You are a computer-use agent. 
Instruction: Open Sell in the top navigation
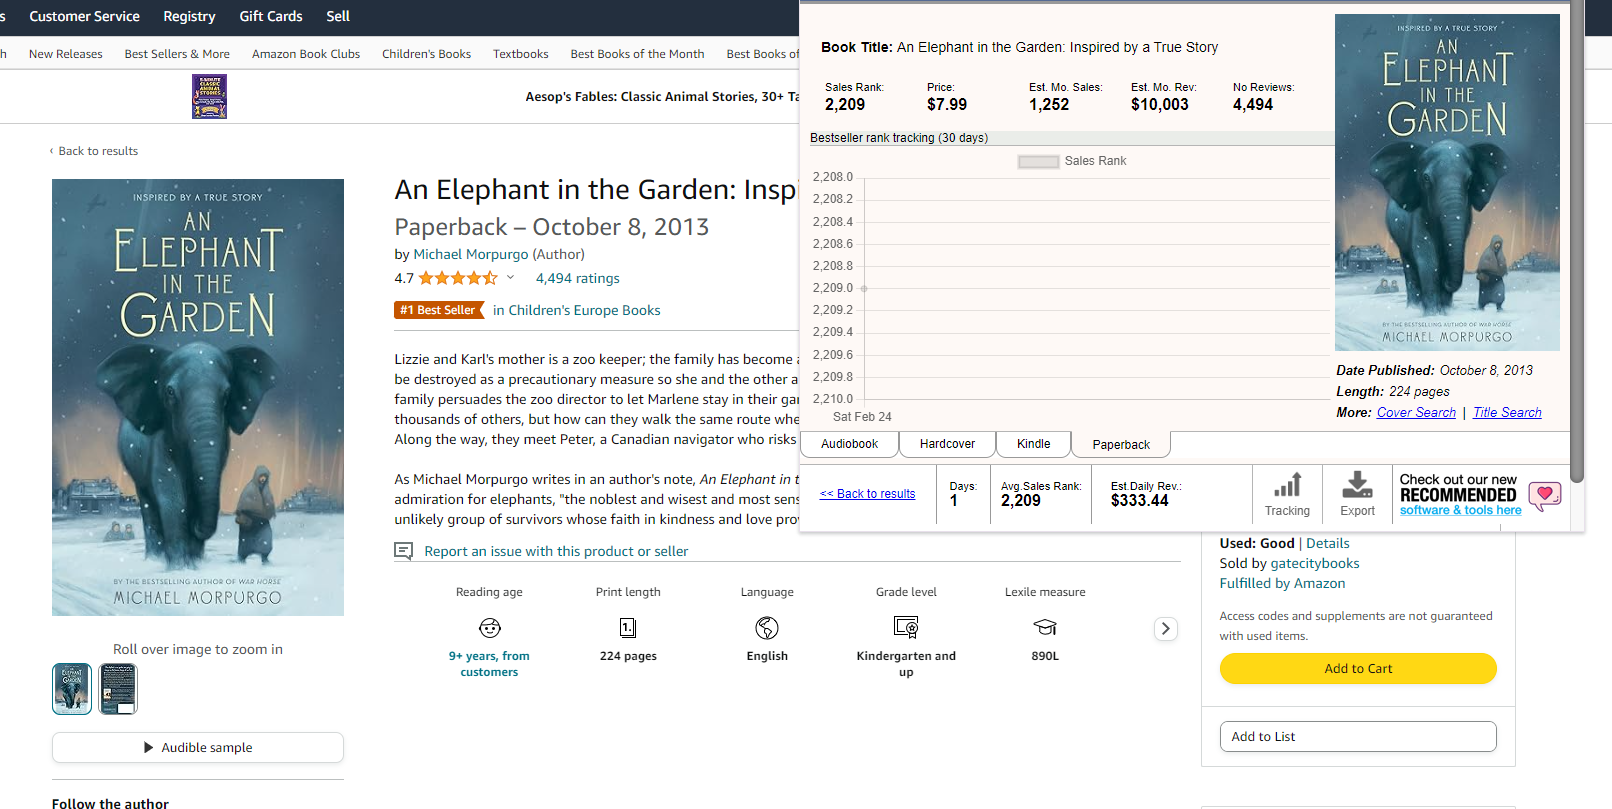[x=338, y=16]
